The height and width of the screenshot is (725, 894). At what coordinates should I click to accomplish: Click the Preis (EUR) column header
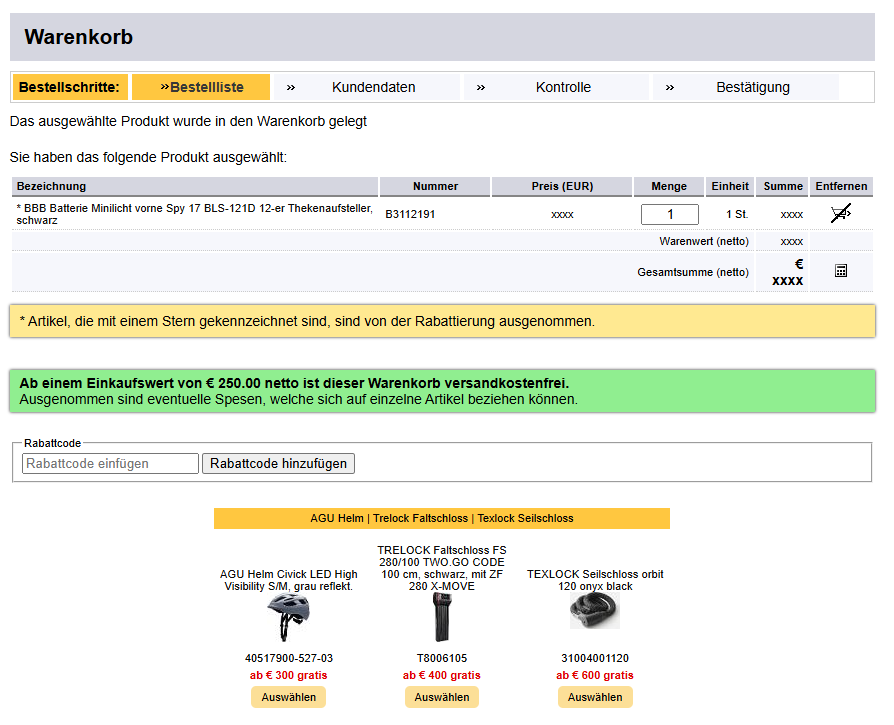point(562,186)
